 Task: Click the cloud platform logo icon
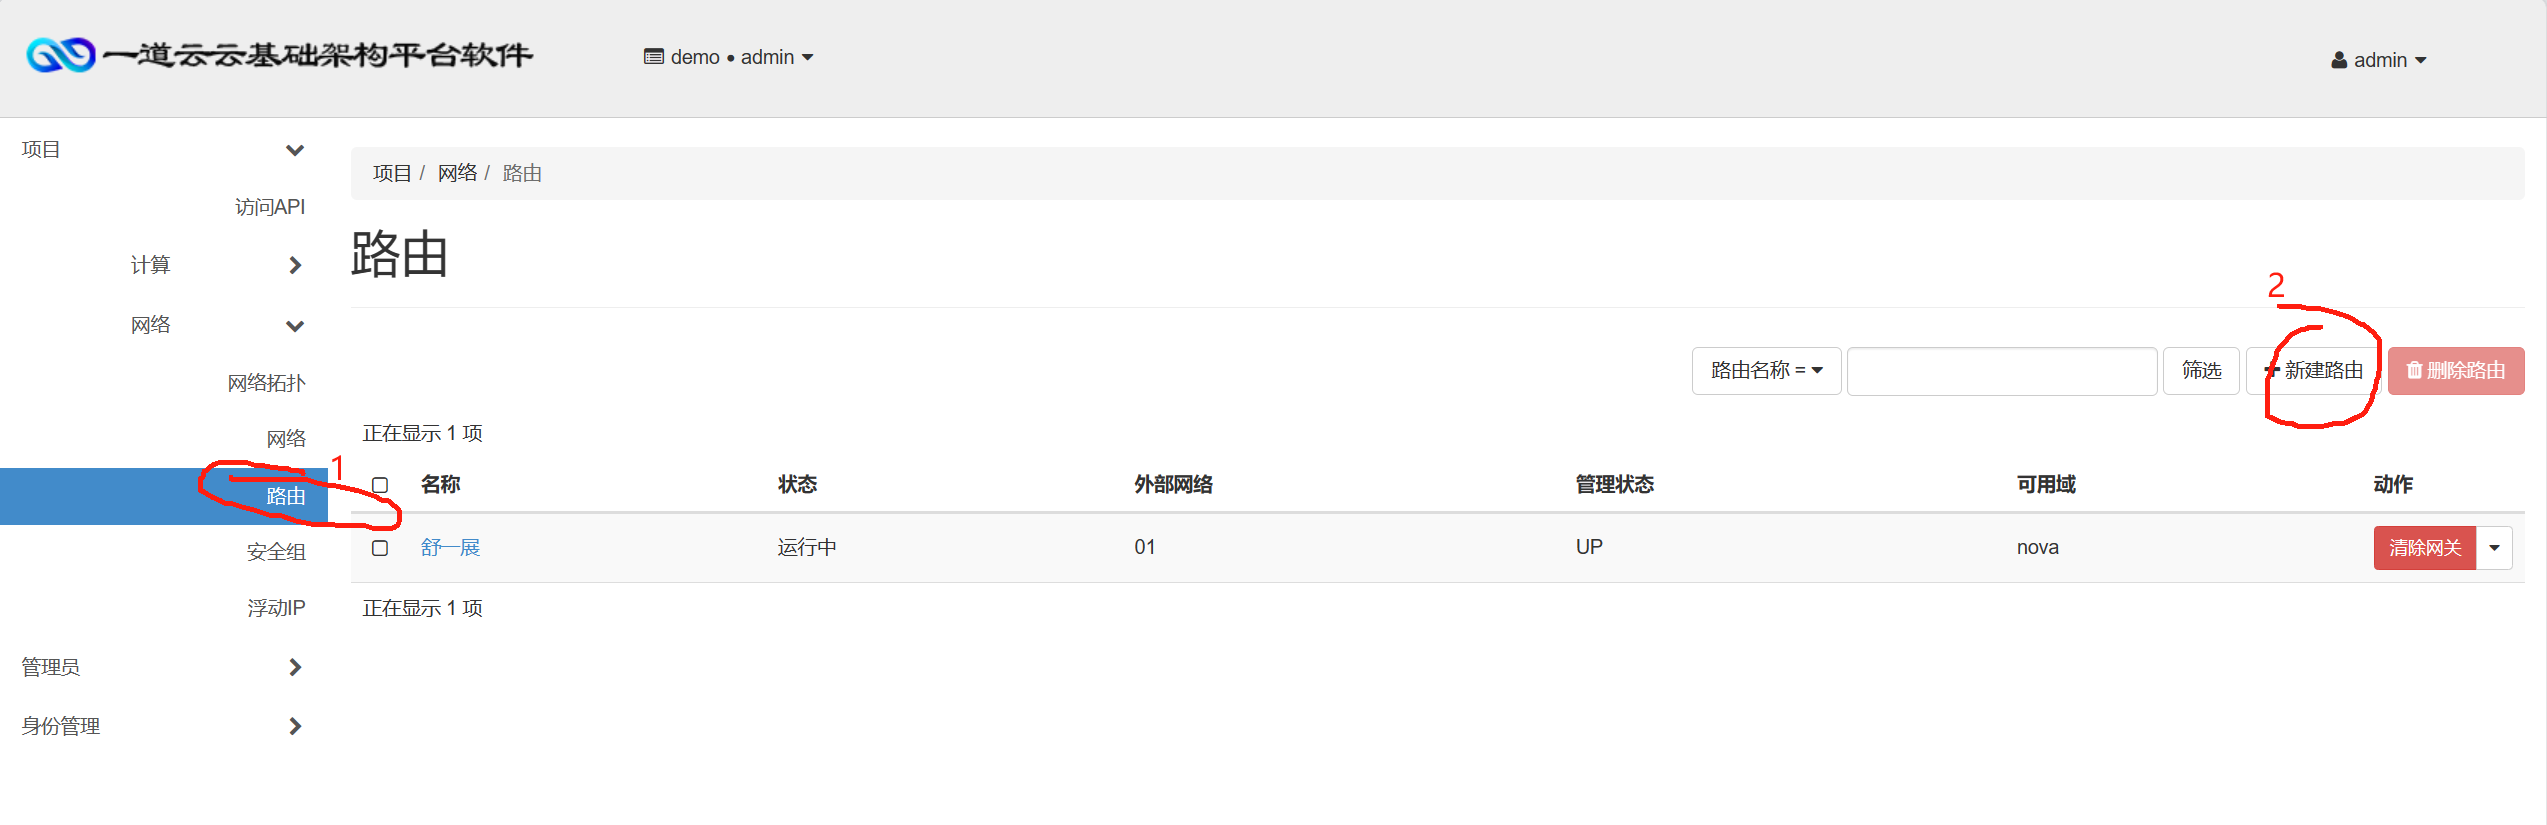pyautogui.click(x=61, y=55)
